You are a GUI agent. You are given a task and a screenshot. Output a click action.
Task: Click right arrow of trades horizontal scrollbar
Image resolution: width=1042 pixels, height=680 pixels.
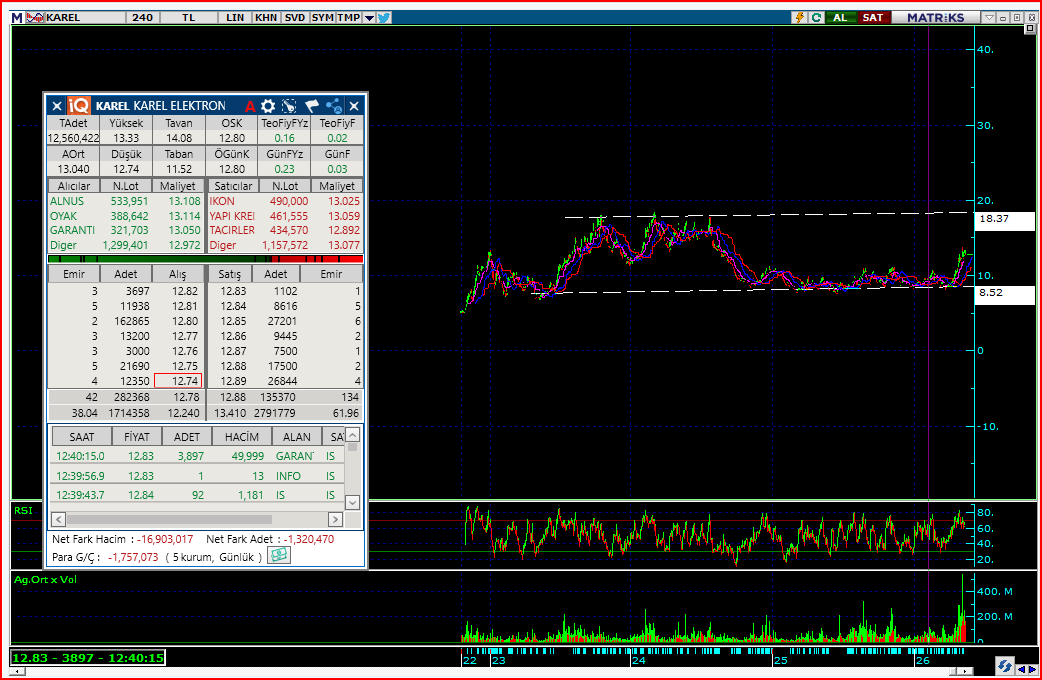(335, 519)
